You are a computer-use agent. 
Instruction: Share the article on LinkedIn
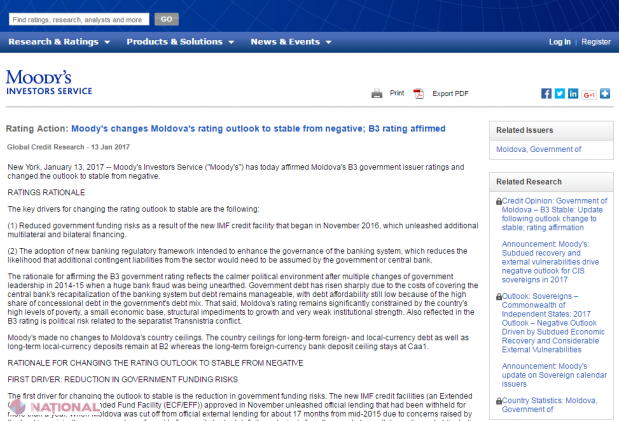pyautogui.click(x=574, y=93)
